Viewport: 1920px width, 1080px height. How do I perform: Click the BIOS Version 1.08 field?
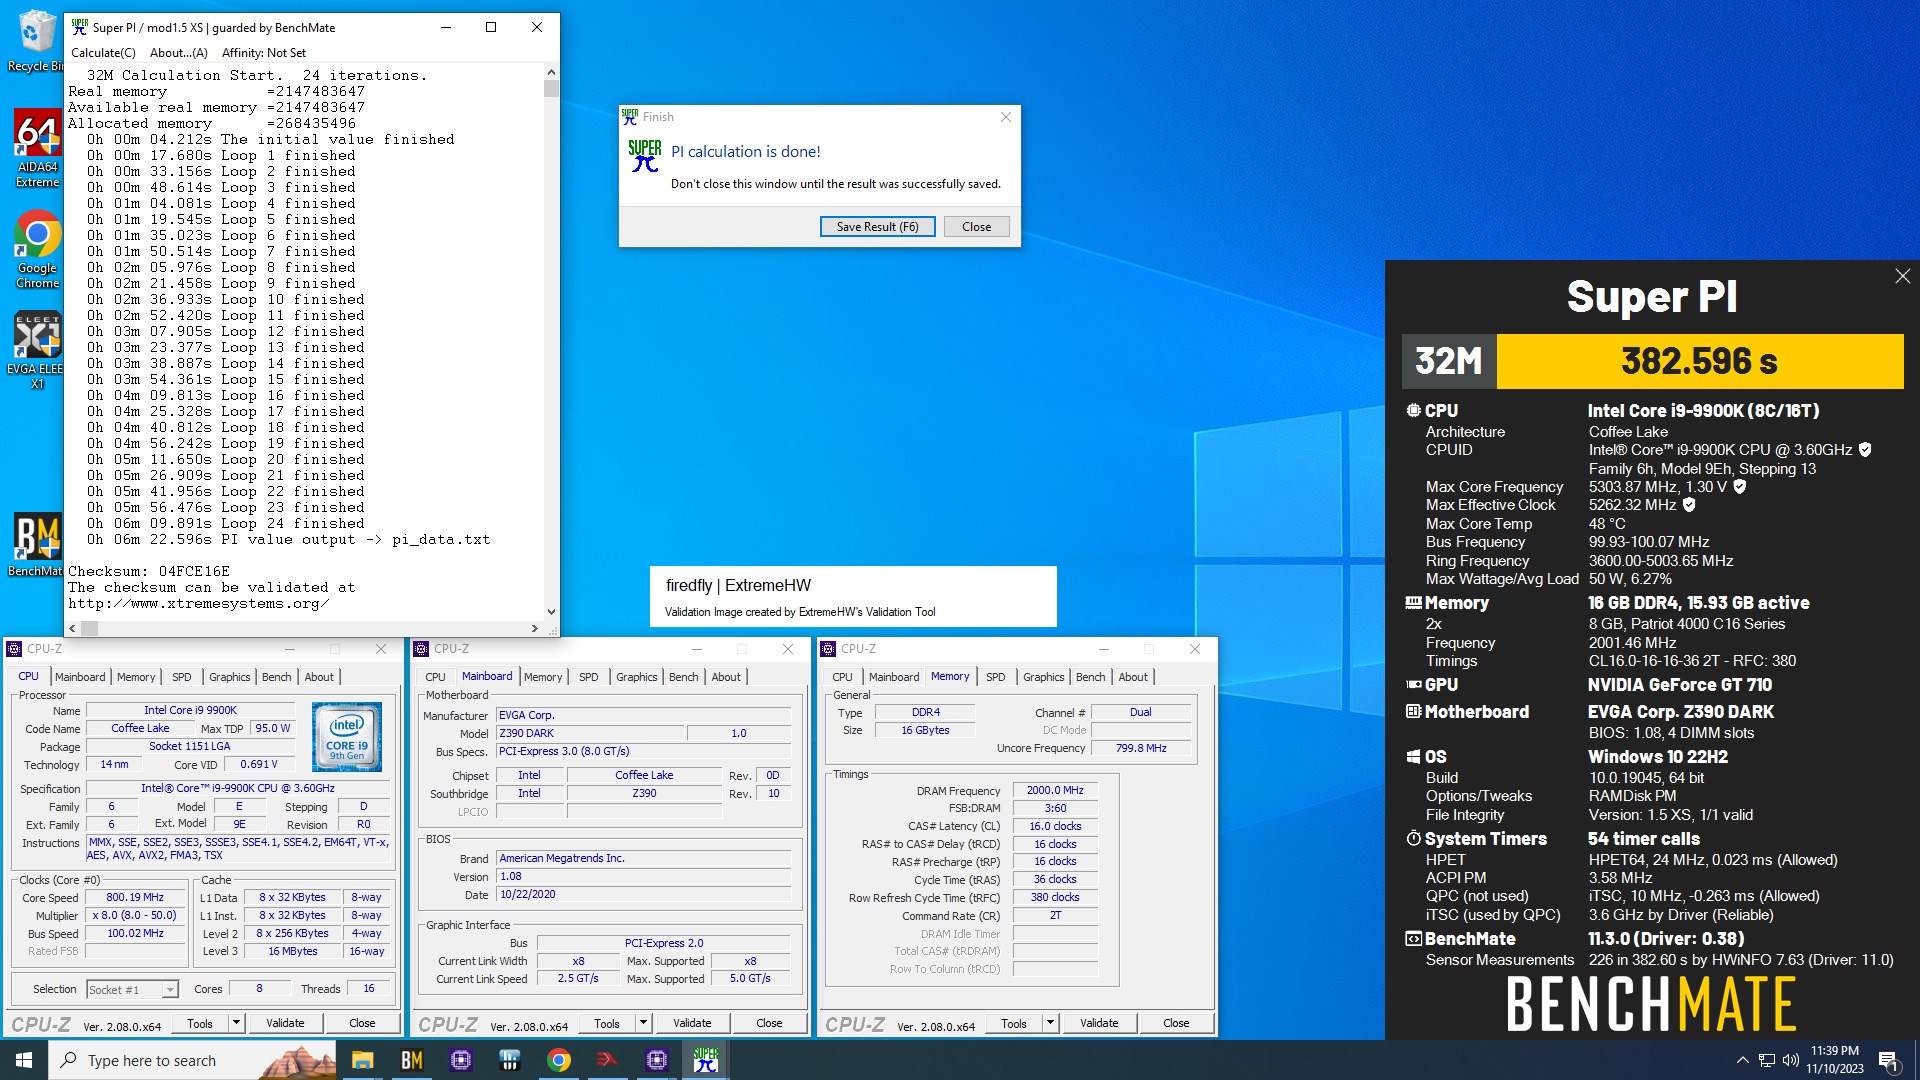tap(644, 877)
